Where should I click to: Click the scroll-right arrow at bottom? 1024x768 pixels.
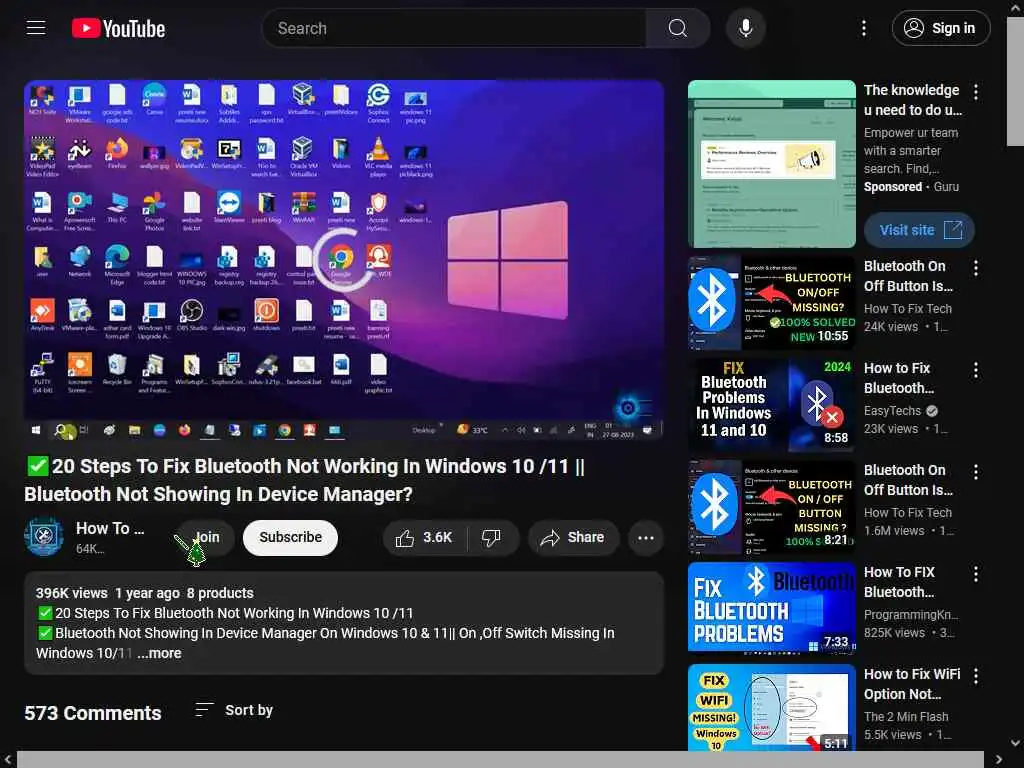[x=999, y=760]
